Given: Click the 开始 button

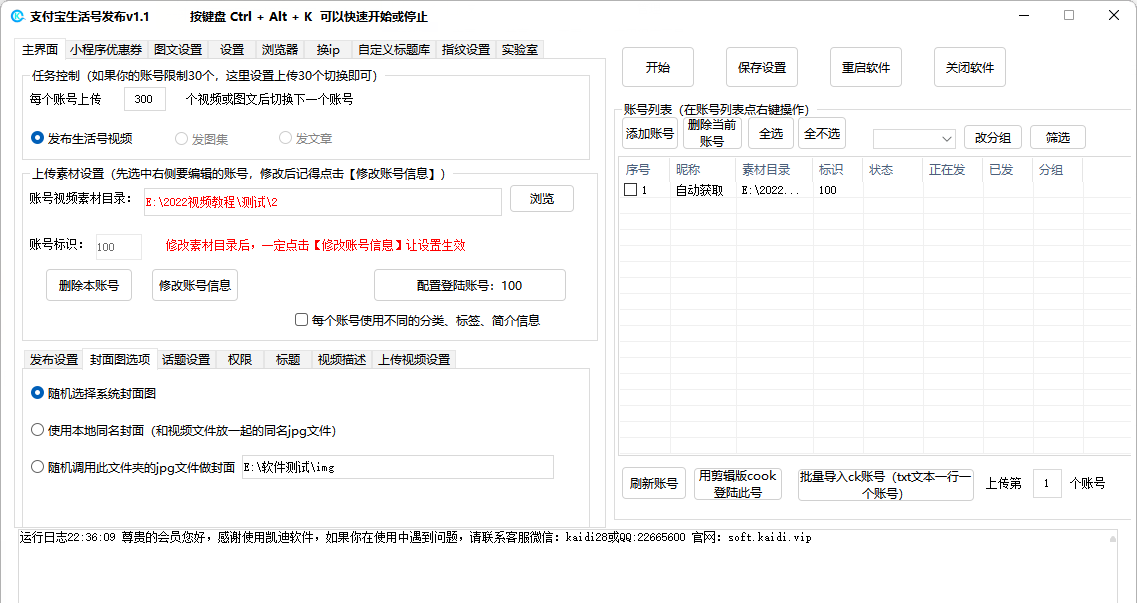Looking at the screenshot, I should (658, 67).
